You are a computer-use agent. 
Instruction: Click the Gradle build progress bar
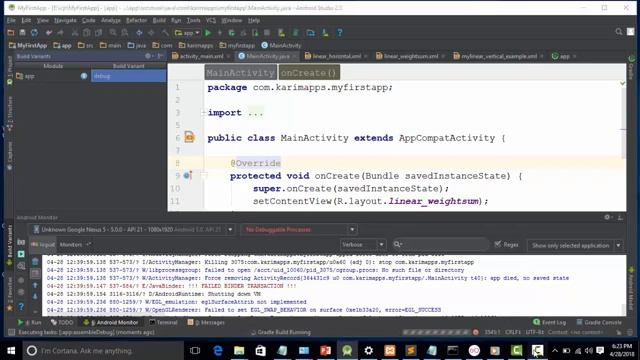436,333
